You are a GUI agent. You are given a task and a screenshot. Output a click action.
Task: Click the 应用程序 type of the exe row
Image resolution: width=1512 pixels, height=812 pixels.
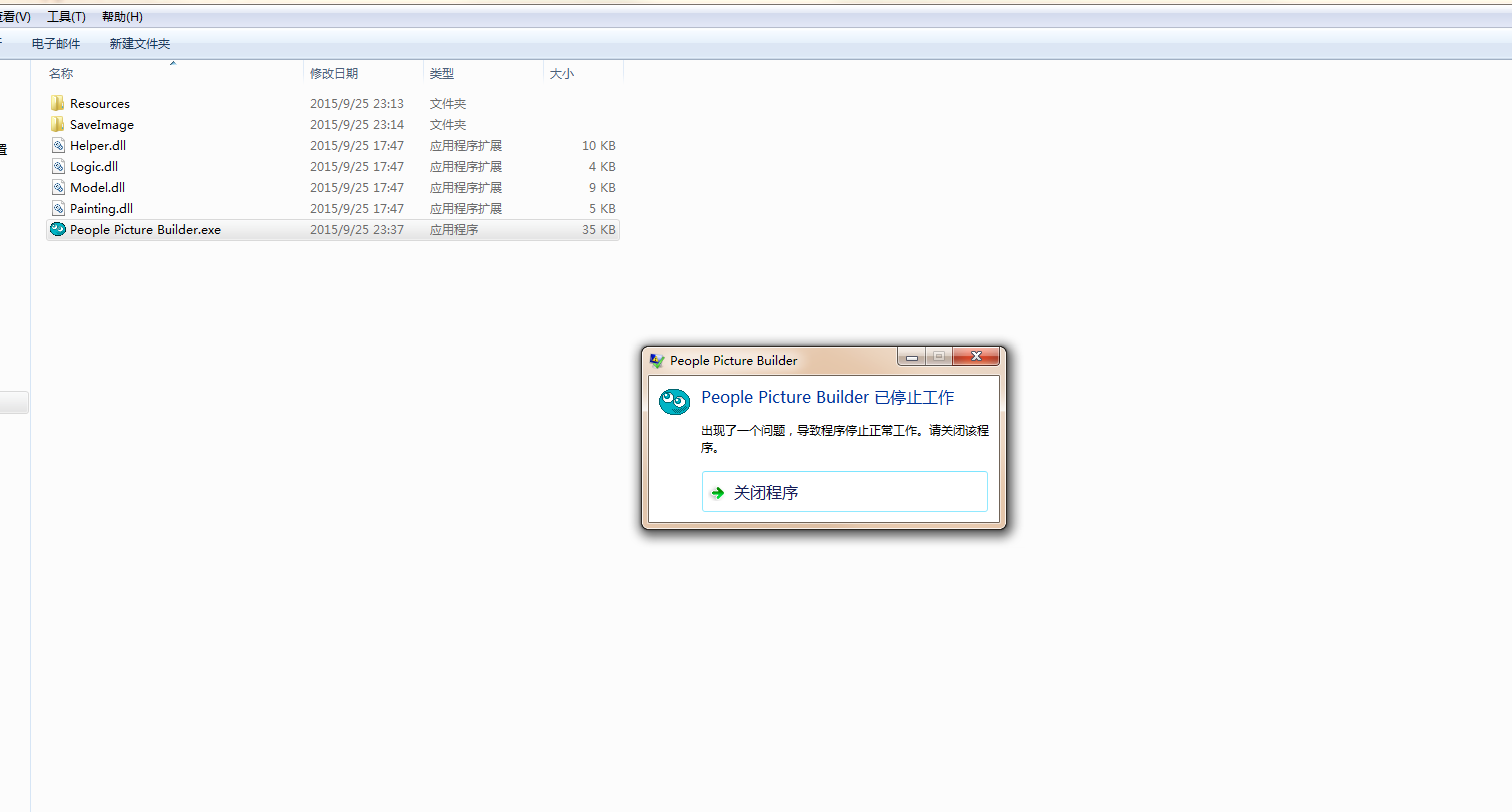454,230
